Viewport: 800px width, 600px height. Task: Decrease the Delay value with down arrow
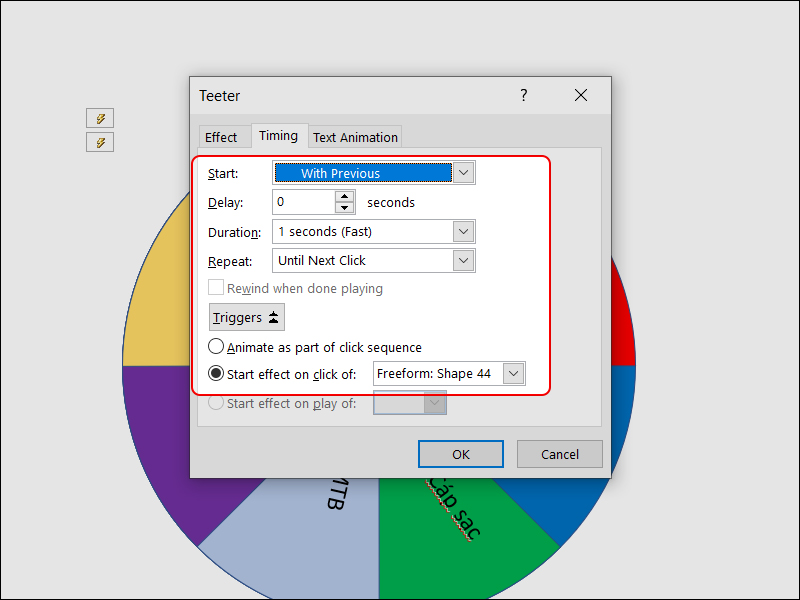[x=345, y=208]
